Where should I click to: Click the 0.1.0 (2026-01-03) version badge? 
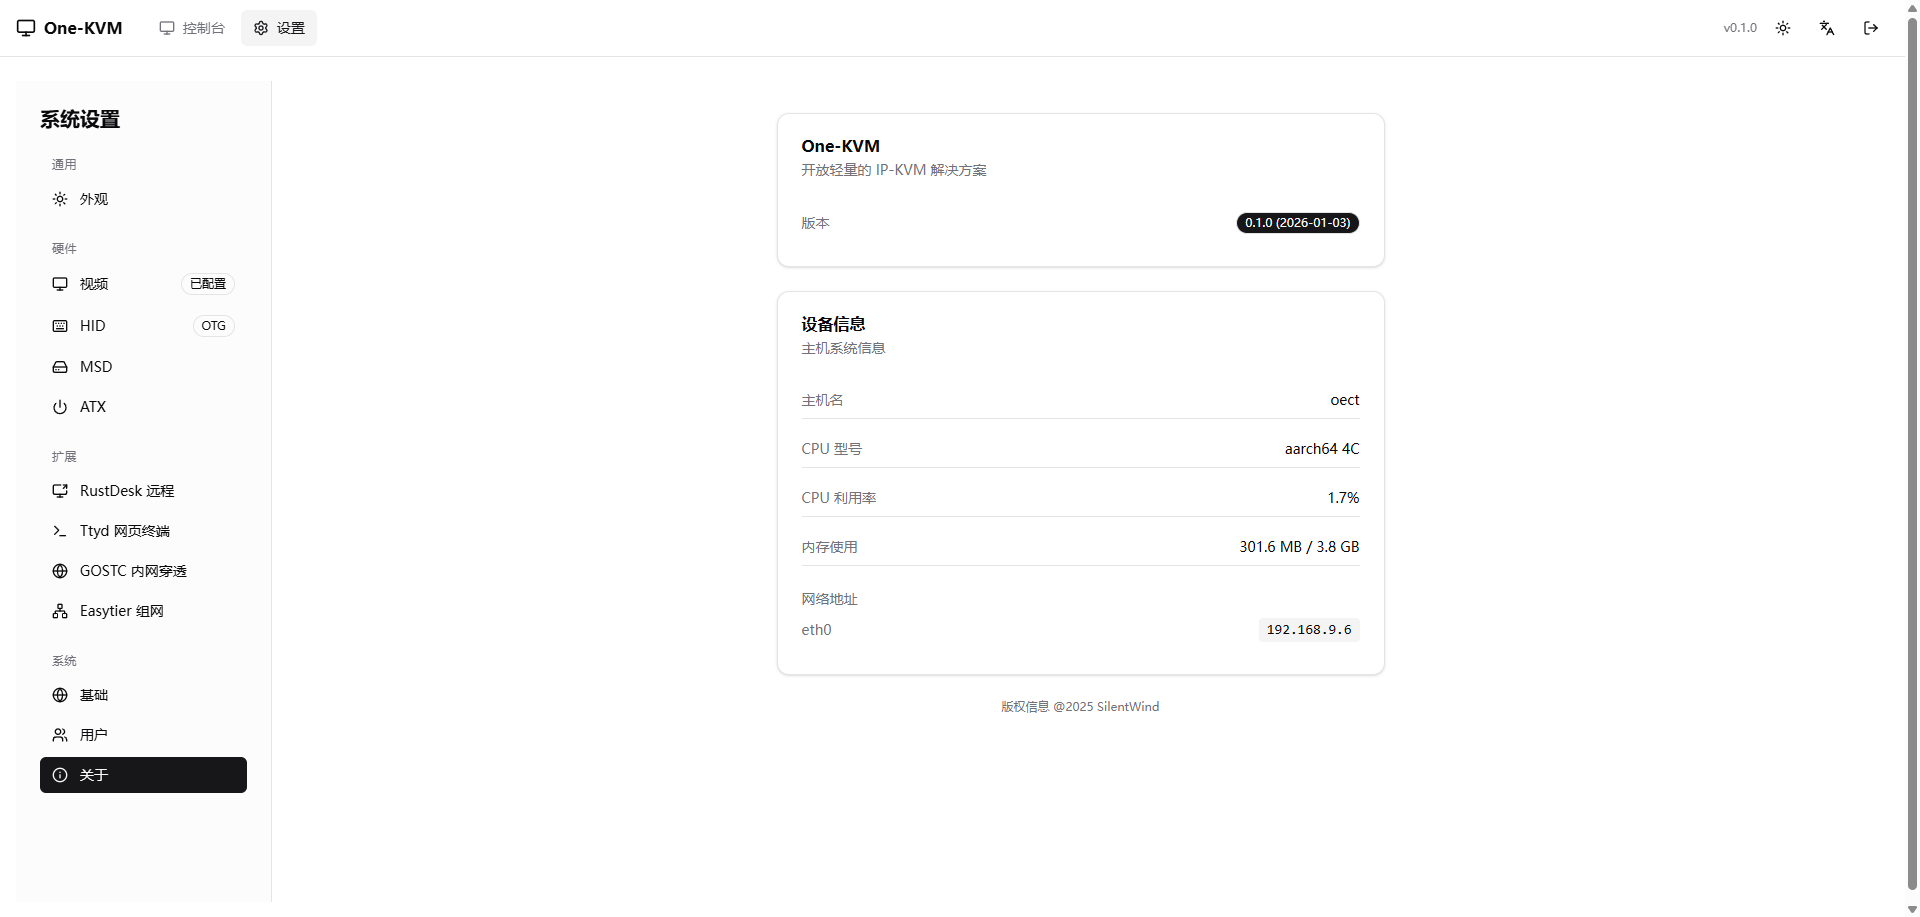[1297, 223]
